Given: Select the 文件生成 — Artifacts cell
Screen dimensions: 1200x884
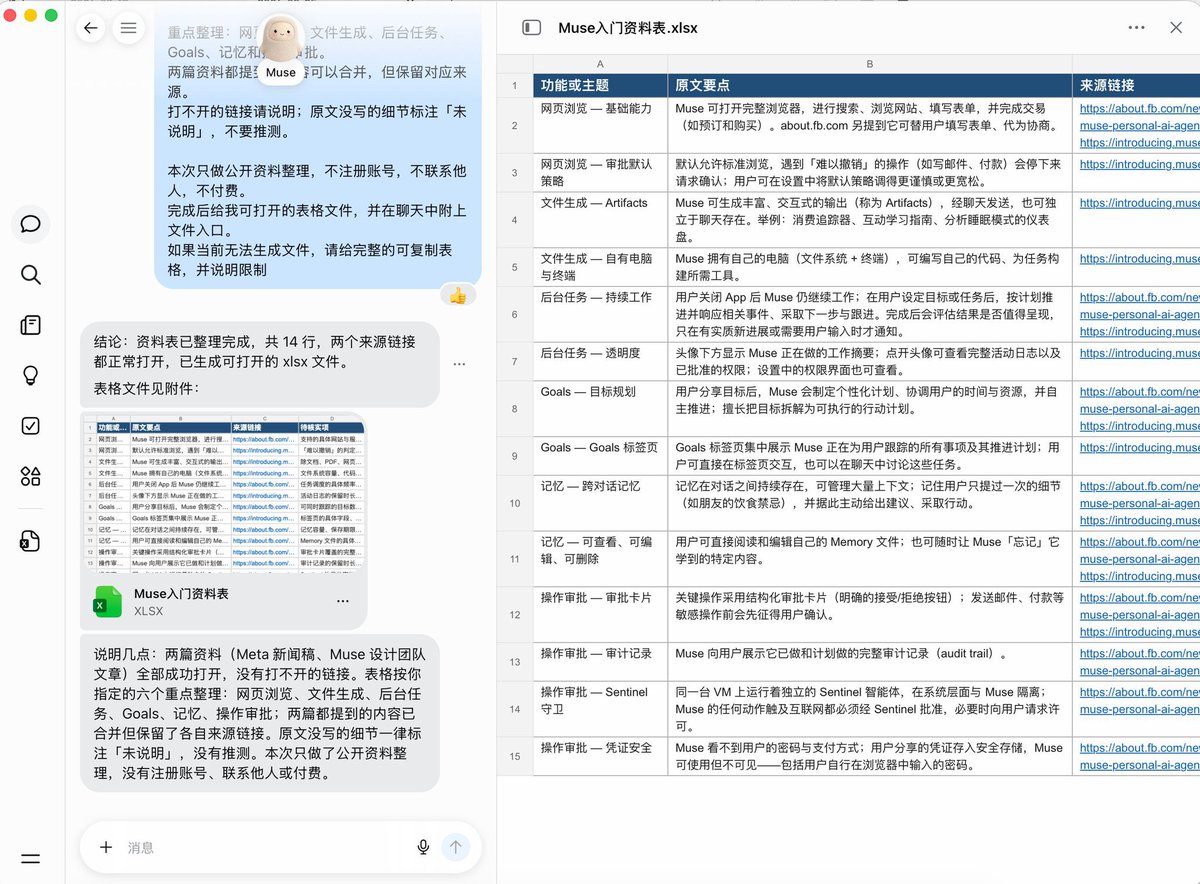Looking at the screenshot, I should [600, 220].
